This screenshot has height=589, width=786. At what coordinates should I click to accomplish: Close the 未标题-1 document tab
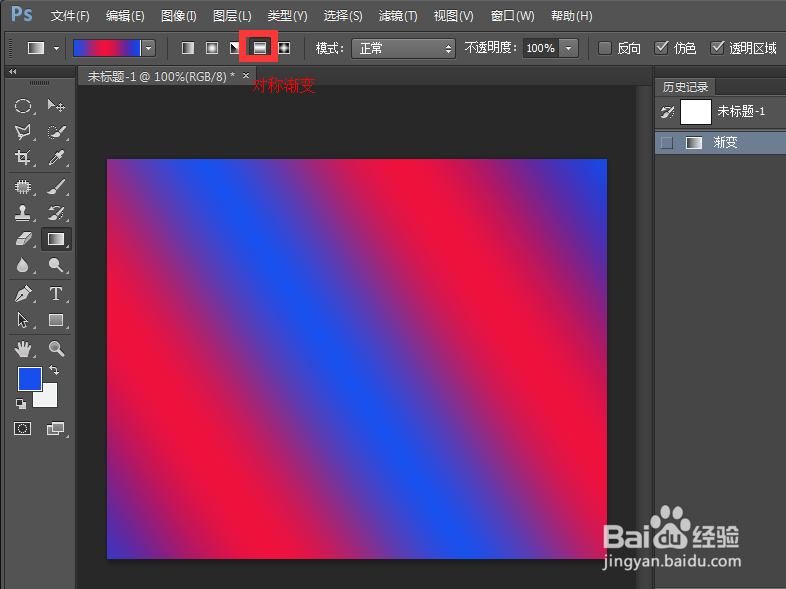point(246,75)
